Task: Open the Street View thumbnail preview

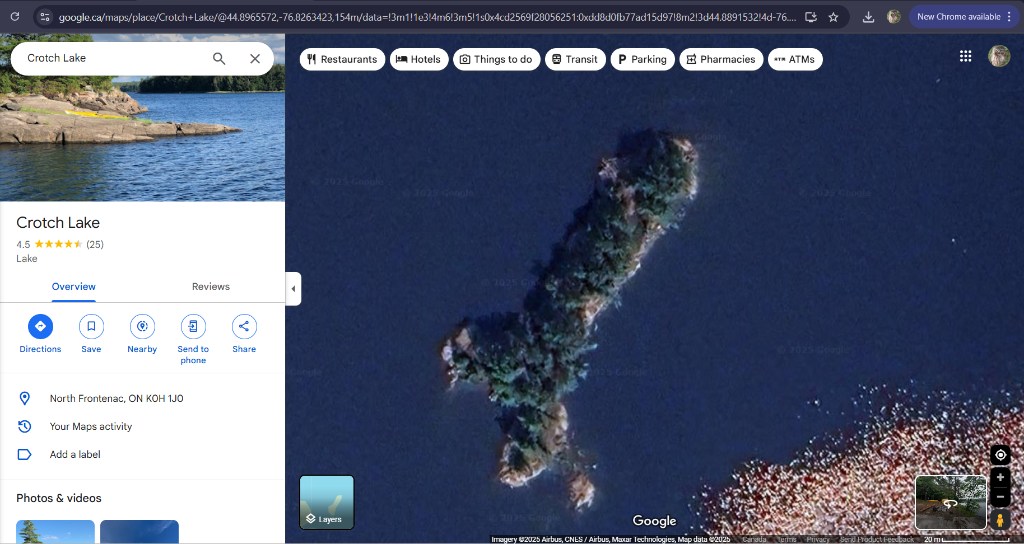Action: point(950,502)
